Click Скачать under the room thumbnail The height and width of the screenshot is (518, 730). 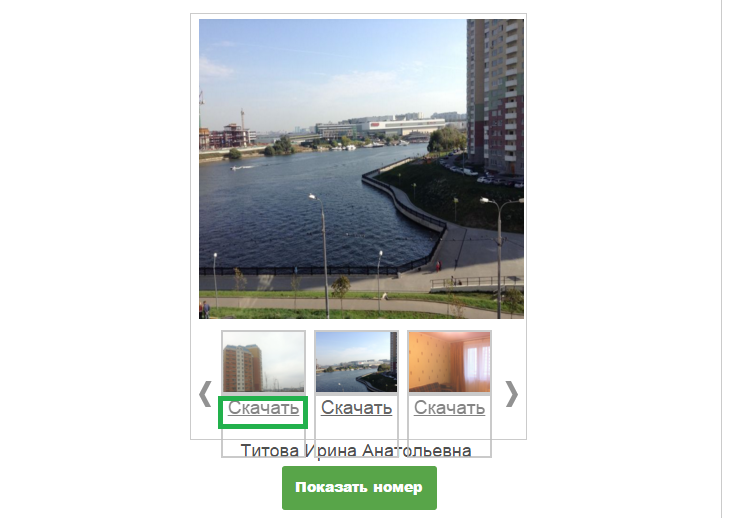tap(449, 408)
